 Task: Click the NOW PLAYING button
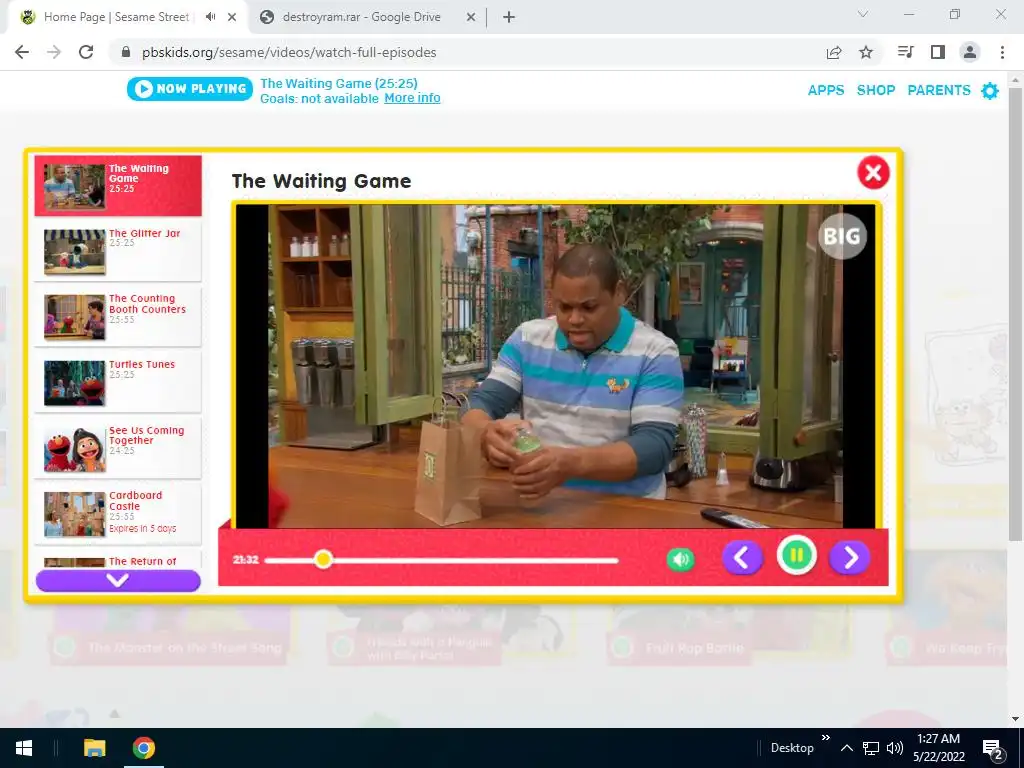(189, 89)
